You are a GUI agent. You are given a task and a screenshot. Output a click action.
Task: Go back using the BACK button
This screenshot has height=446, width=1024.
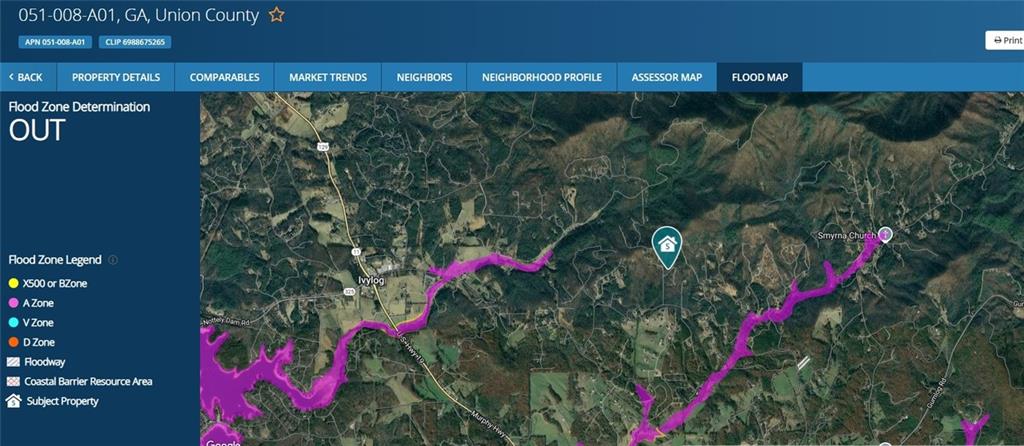(28, 77)
